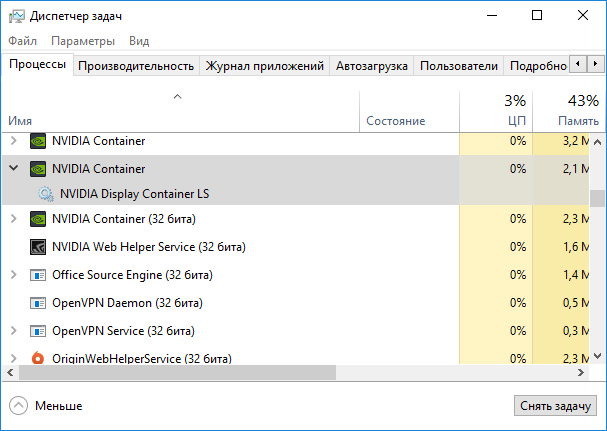Open the Файл menu
The image size is (607, 431).
point(22,41)
